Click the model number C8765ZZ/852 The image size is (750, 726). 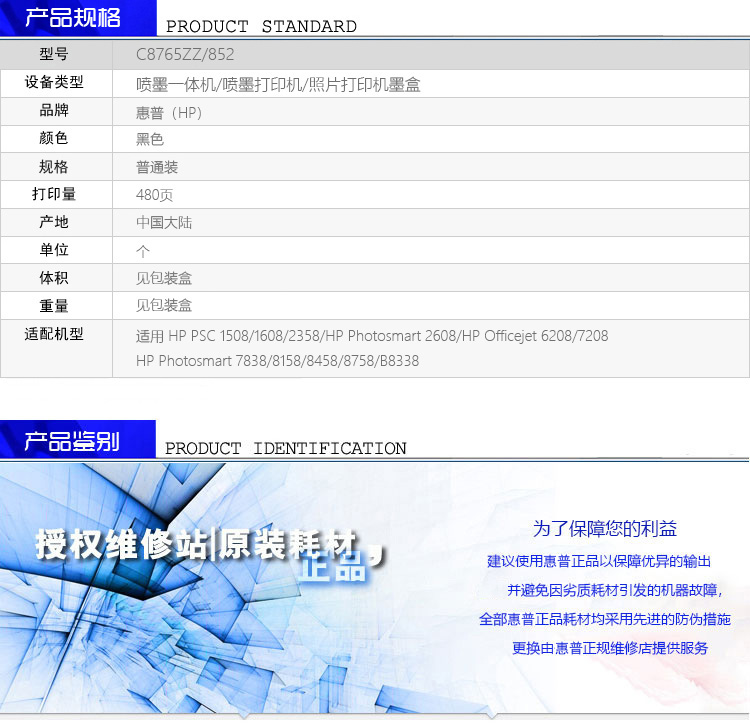click(x=185, y=55)
